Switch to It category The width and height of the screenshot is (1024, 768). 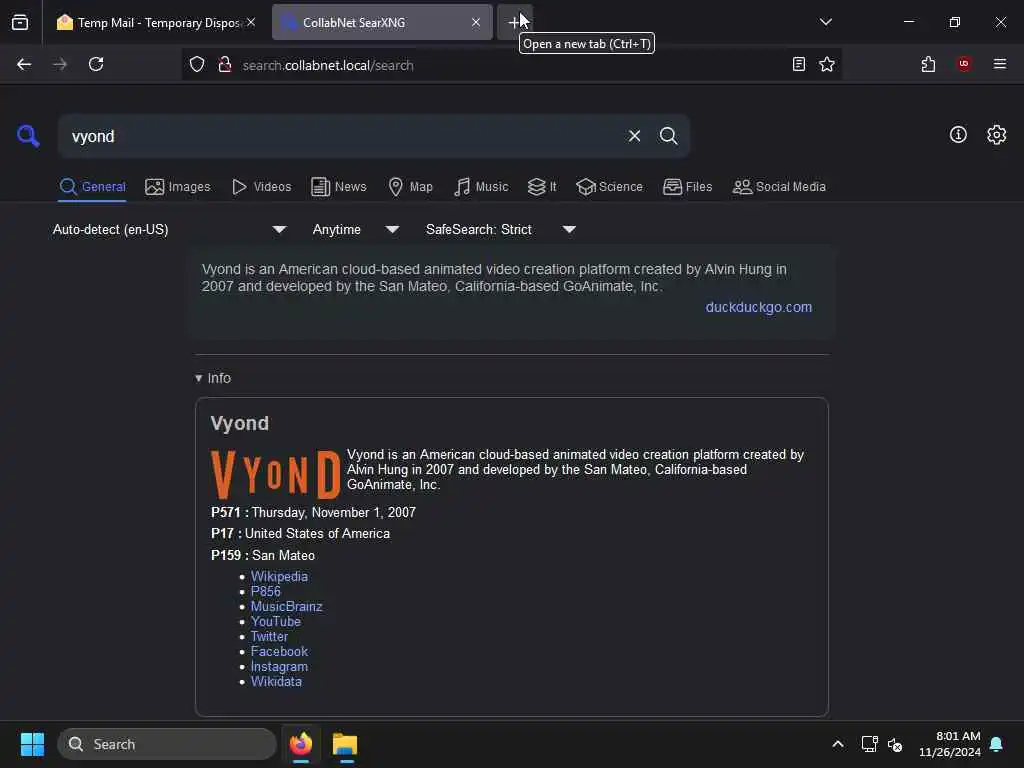coord(542,187)
